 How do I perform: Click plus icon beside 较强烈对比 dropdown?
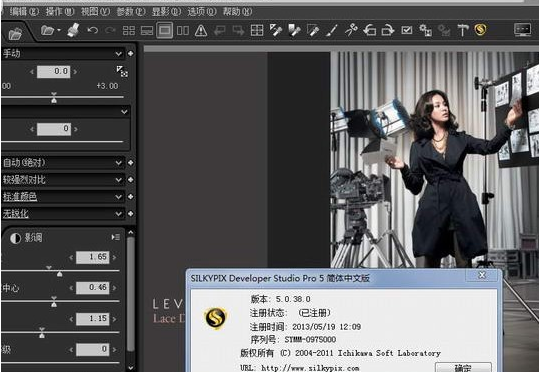[131, 179]
